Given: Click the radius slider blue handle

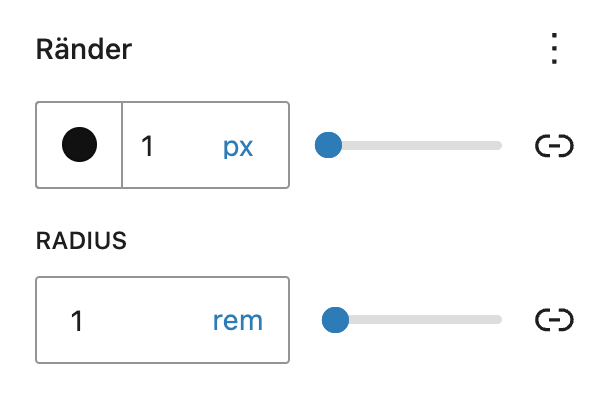Looking at the screenshot, I should click(x=335, y=320).
